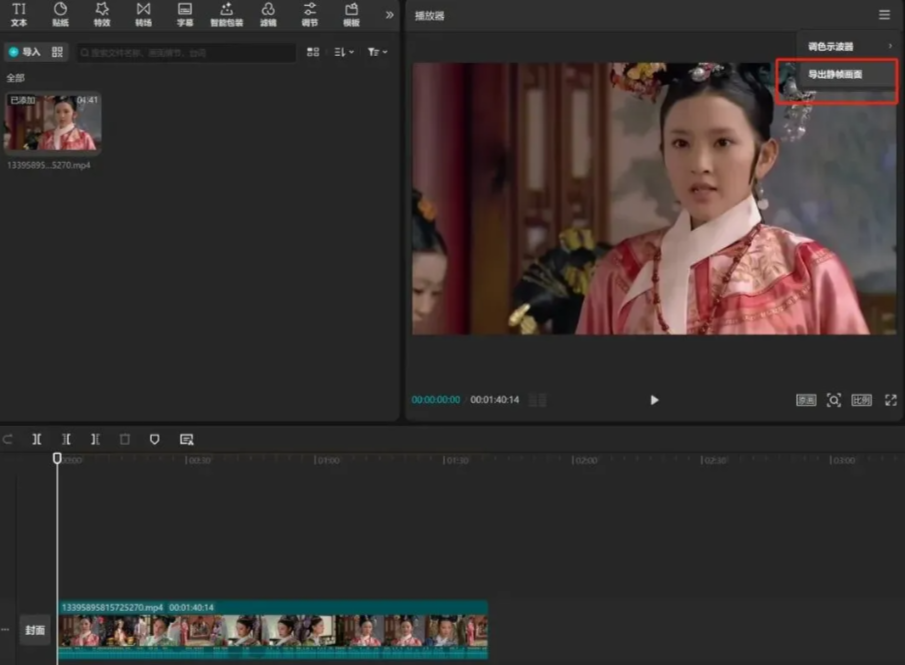Viewport: 905px width, 665px height.
Task: Open the 字幕 (Captions) tab
Action: click(185, 15)
